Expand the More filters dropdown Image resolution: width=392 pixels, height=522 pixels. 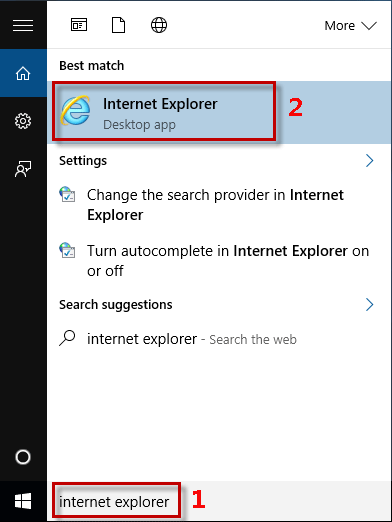[x=350, y=26]
